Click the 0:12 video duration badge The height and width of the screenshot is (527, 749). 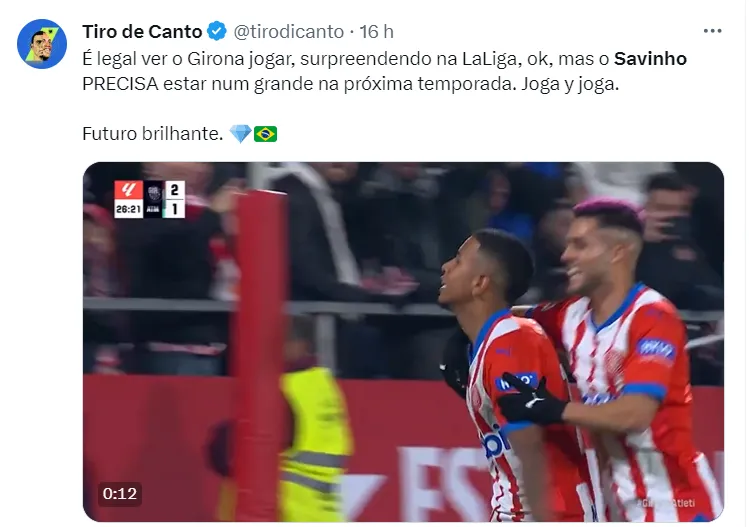click(x=119, y=494)
